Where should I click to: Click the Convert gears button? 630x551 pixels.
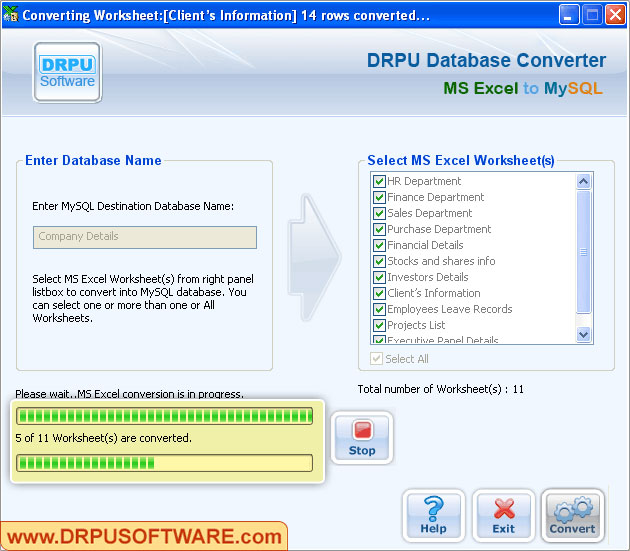pyautogui.click(x=573, y=516)
